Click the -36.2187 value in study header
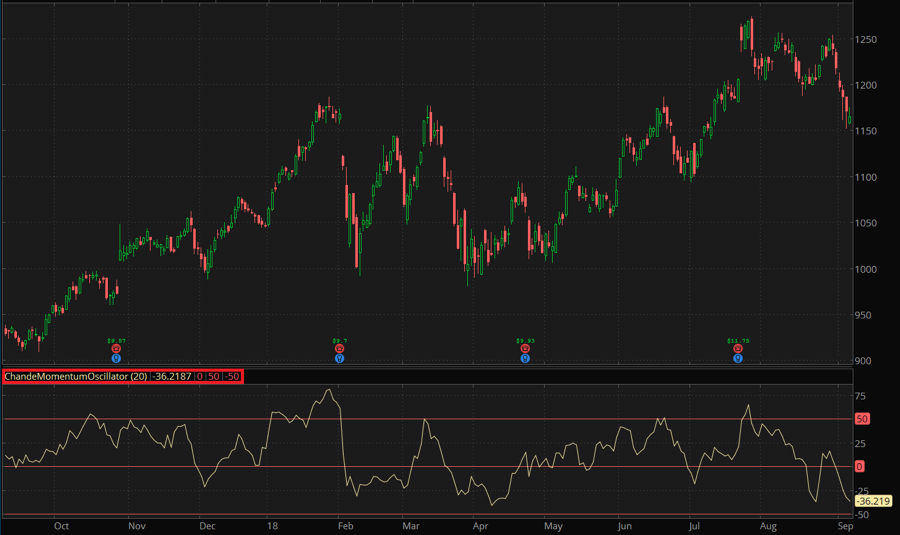900x535 pixels. pos(172,376)
